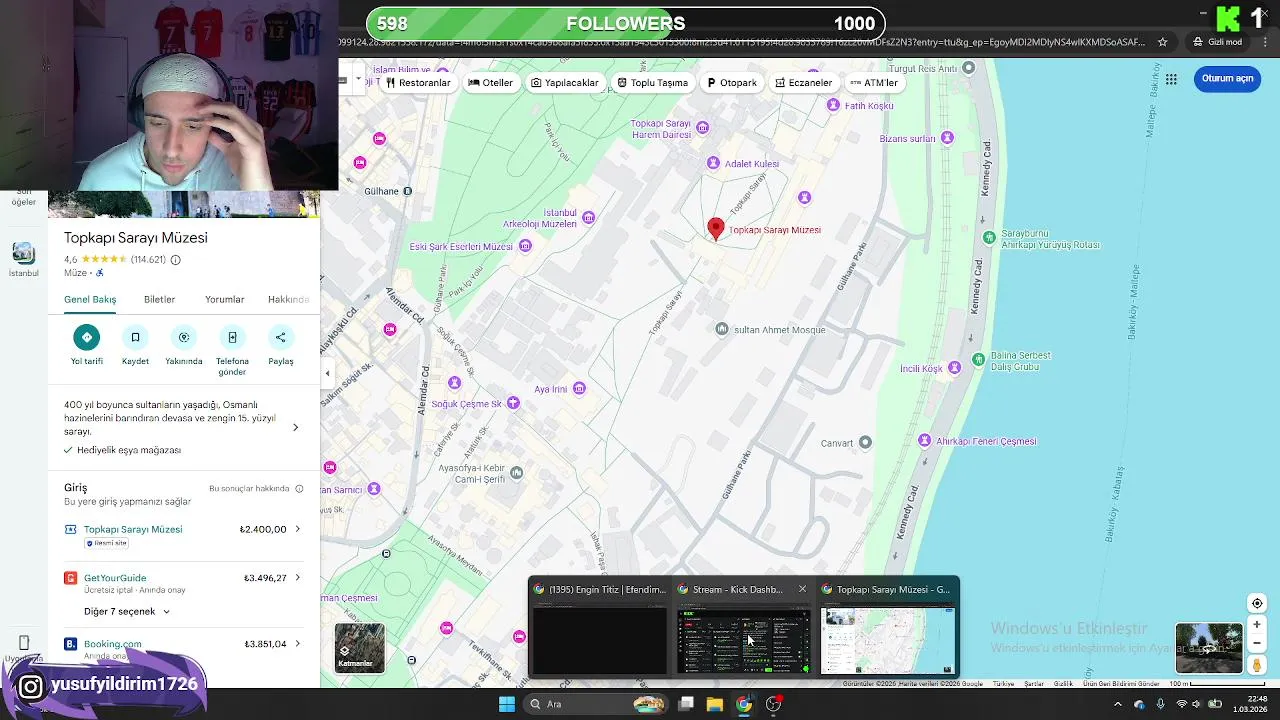Image resolution: width=1280 pixels, height=720 pixels.
Task: Open Windows Start menu
Action: tap(507, 704)
